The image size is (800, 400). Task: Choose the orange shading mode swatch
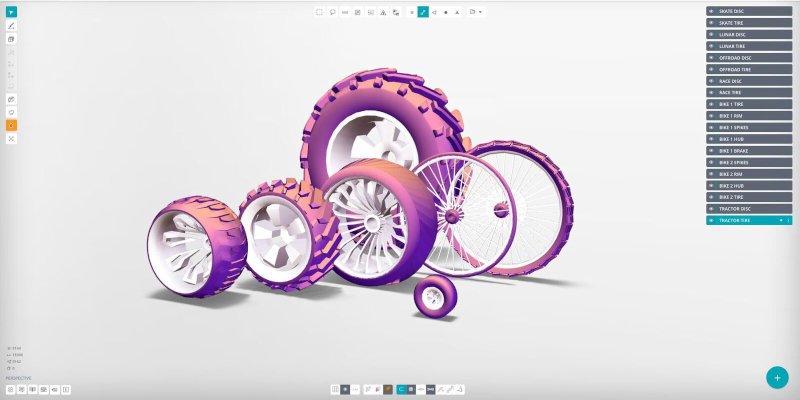point(387,388)
